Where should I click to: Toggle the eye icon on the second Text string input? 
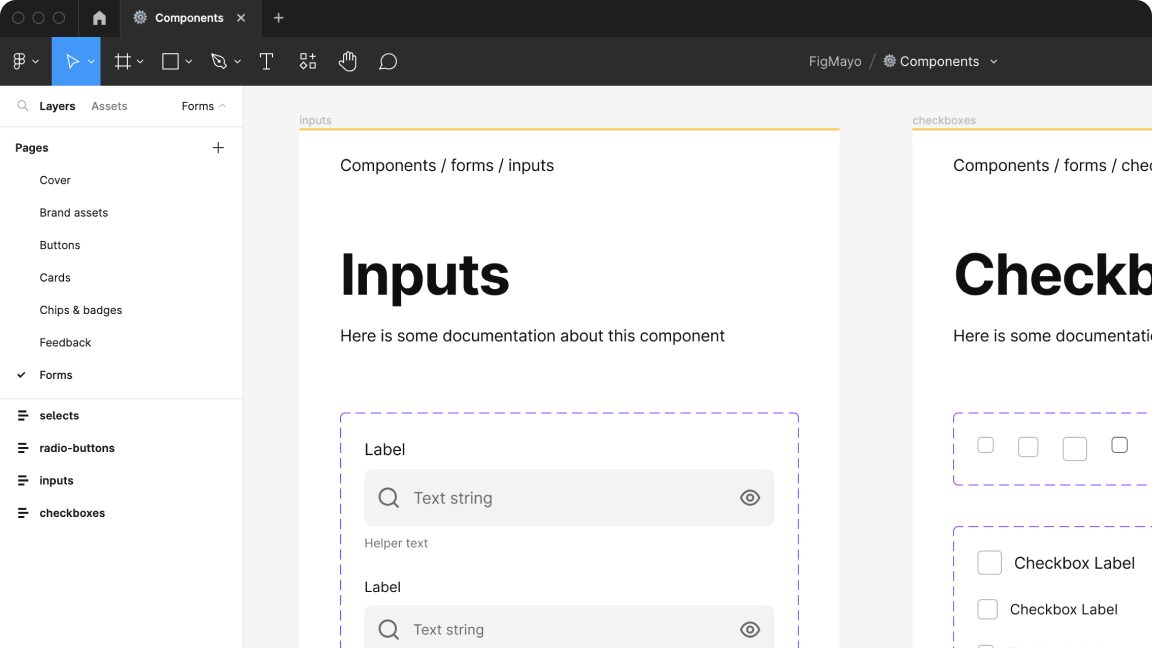point(750,629)
